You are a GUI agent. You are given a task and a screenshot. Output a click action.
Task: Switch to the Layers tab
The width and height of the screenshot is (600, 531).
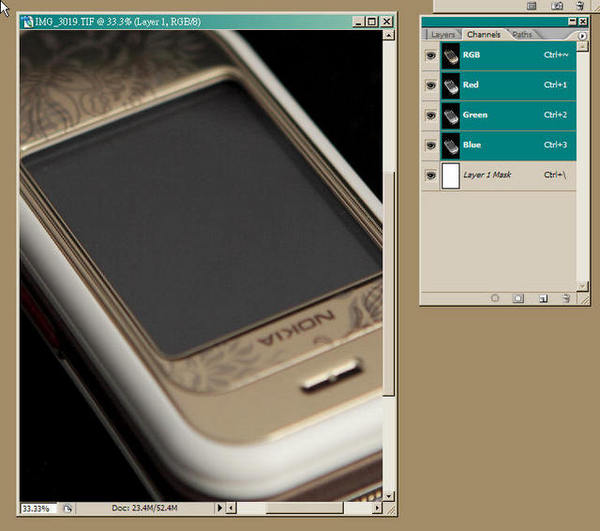click(443, 34)
